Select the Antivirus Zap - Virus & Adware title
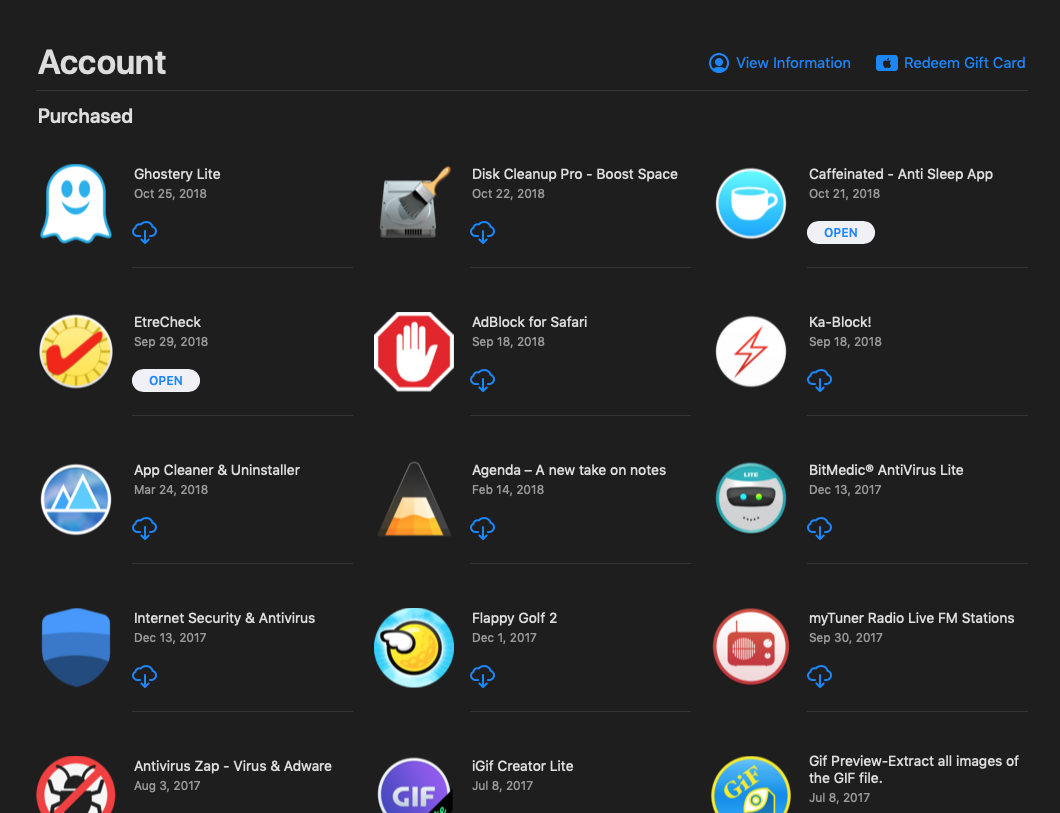Screen dimensions: 1060x813 pos(233,766)
